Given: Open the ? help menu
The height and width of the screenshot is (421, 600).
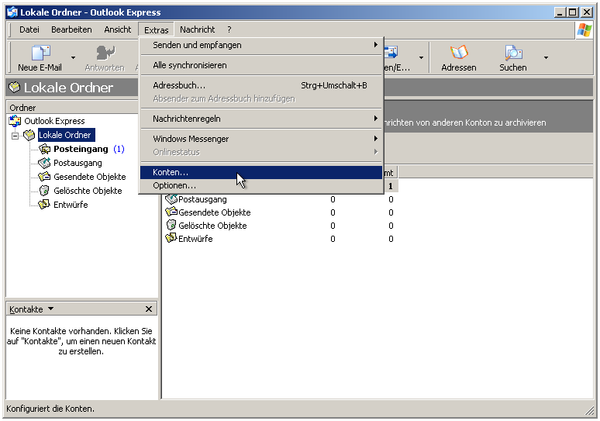Looking at the screenshot, I should click(229, 29).
